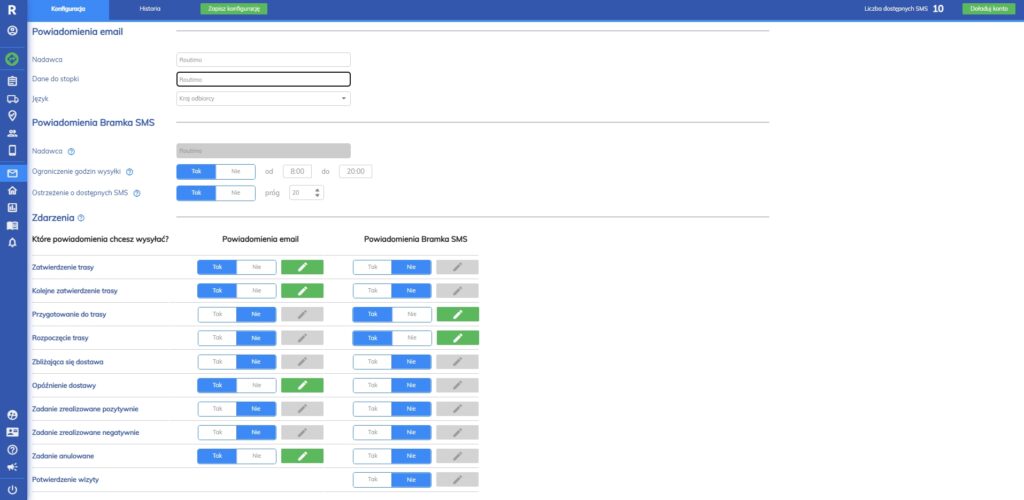Set Ograniczenie godzin wysyłki to Nie
This screenshot has width=1024, height=500.
[x=235, y=171]
